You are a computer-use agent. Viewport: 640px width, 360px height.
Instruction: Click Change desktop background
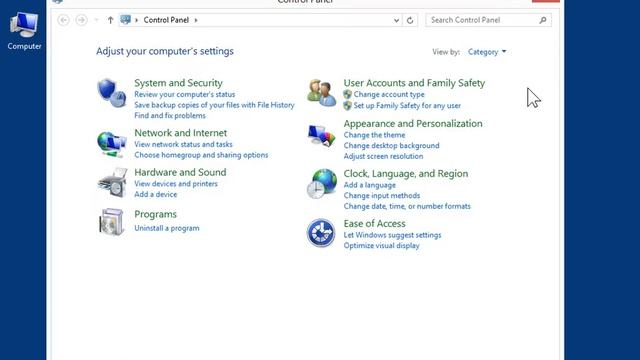pos(391,146)
